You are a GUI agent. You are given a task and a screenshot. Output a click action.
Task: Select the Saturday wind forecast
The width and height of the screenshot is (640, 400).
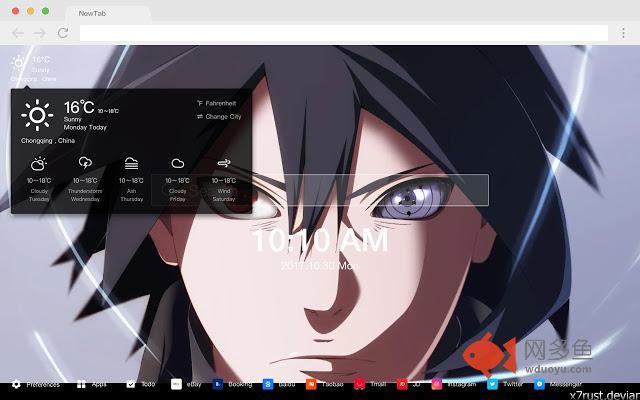tap(224, 178)
